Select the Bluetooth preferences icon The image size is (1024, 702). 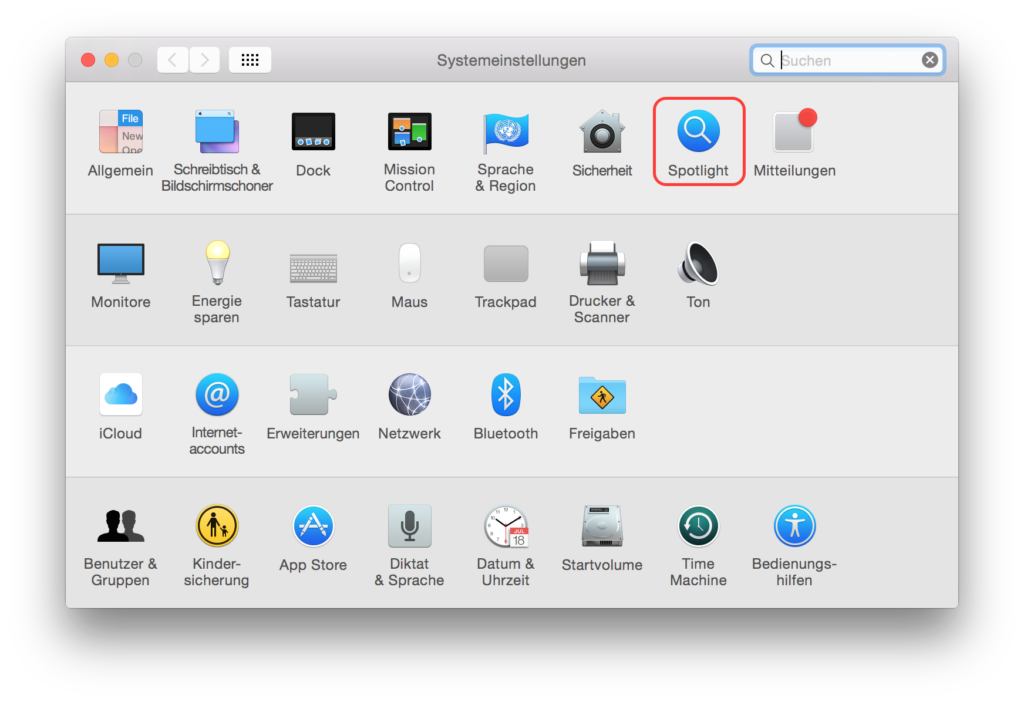pyautogui.click(x=505, y=395)
